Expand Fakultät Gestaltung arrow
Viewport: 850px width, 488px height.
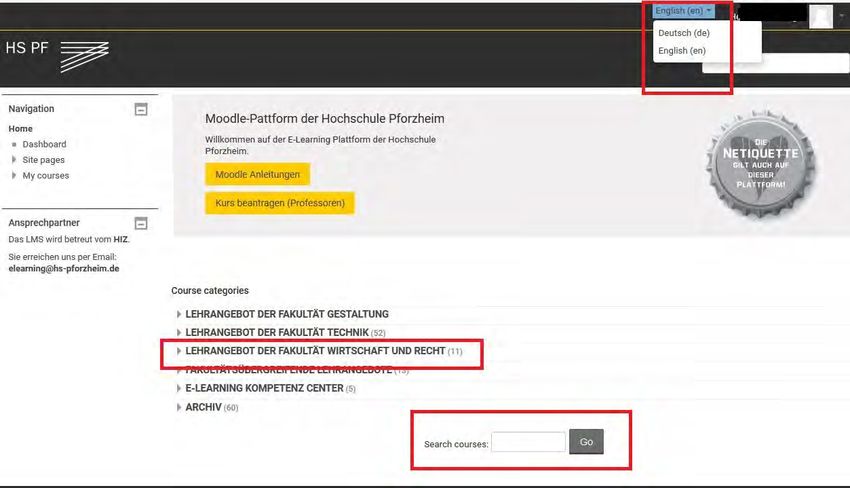(x=179, y=314)
